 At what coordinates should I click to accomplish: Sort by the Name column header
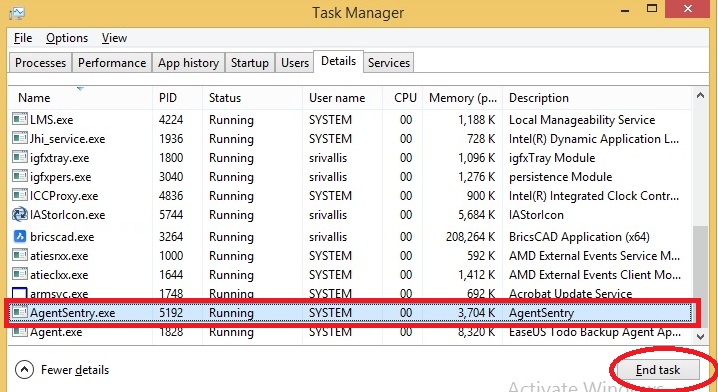80,98
